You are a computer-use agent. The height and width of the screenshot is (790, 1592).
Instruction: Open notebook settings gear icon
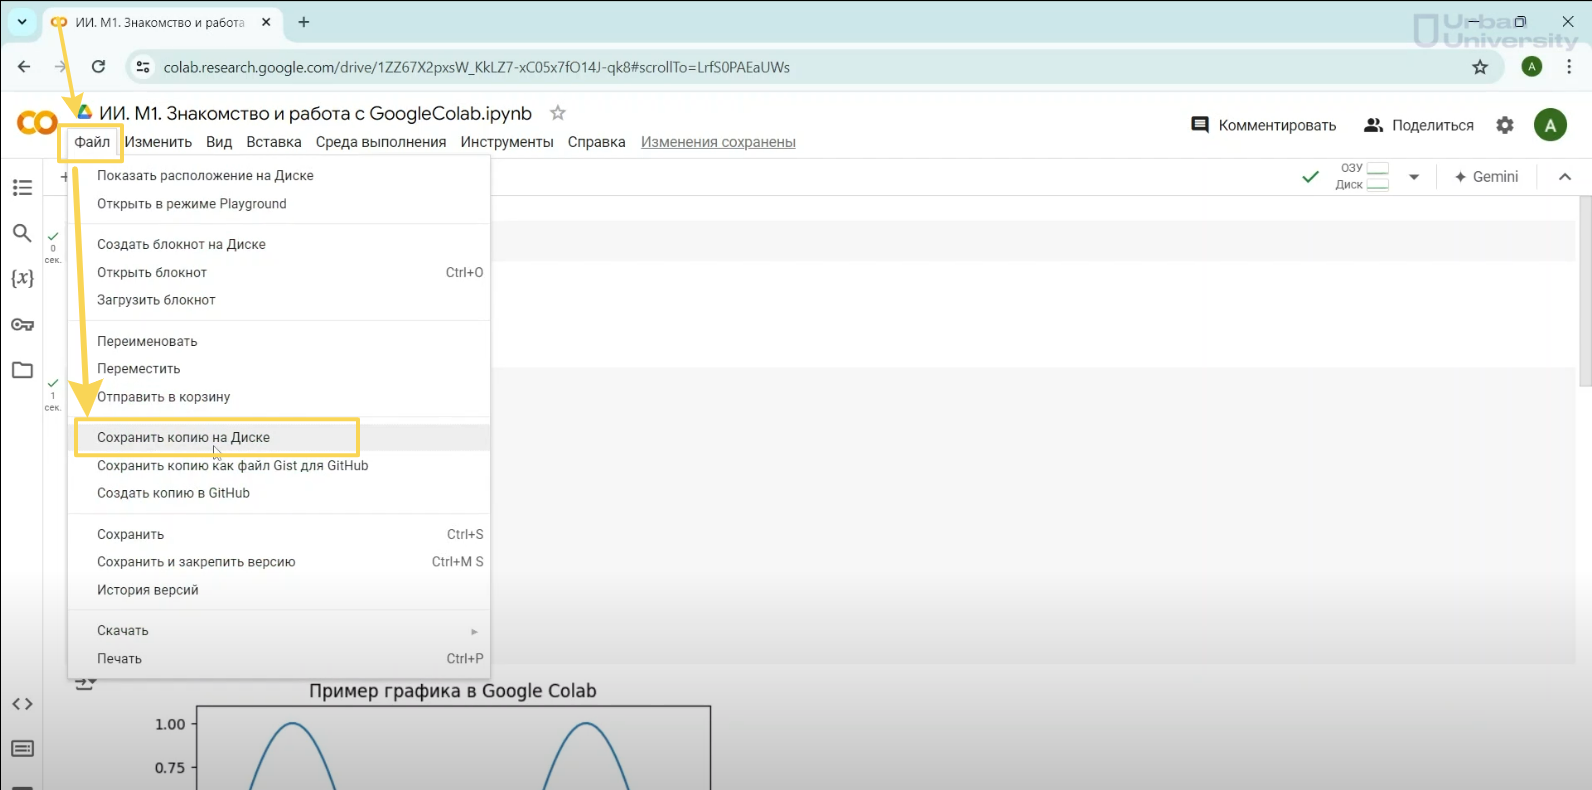[x=1505, y=125]
